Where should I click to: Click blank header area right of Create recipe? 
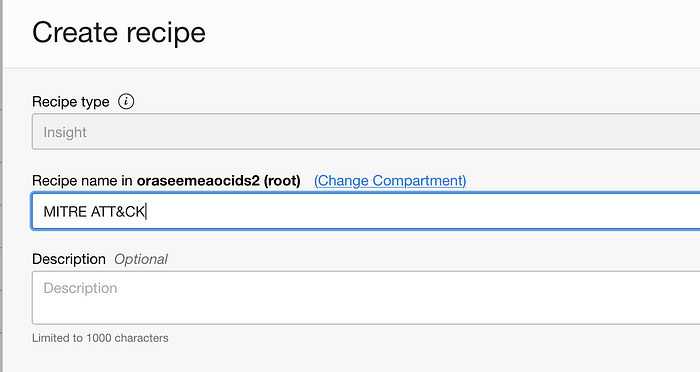click(x=446, y=33)
